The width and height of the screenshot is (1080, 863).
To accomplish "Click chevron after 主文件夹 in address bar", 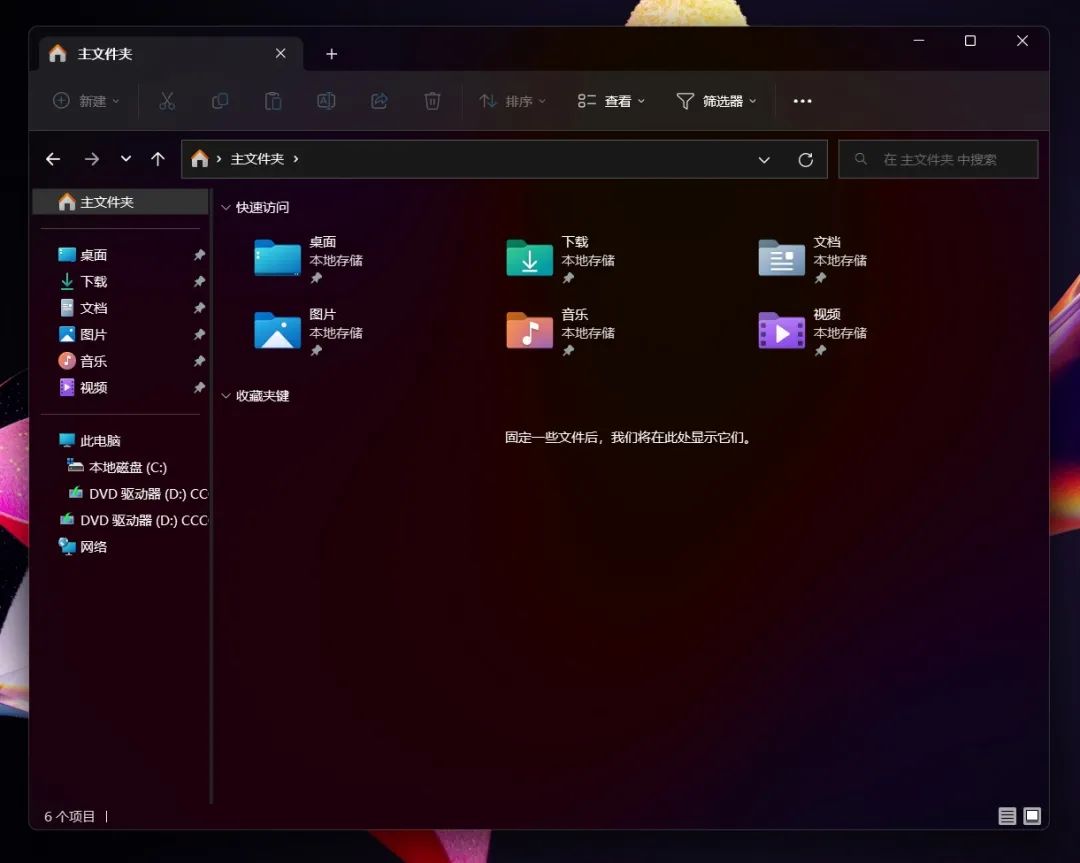I will click(295, 159).
